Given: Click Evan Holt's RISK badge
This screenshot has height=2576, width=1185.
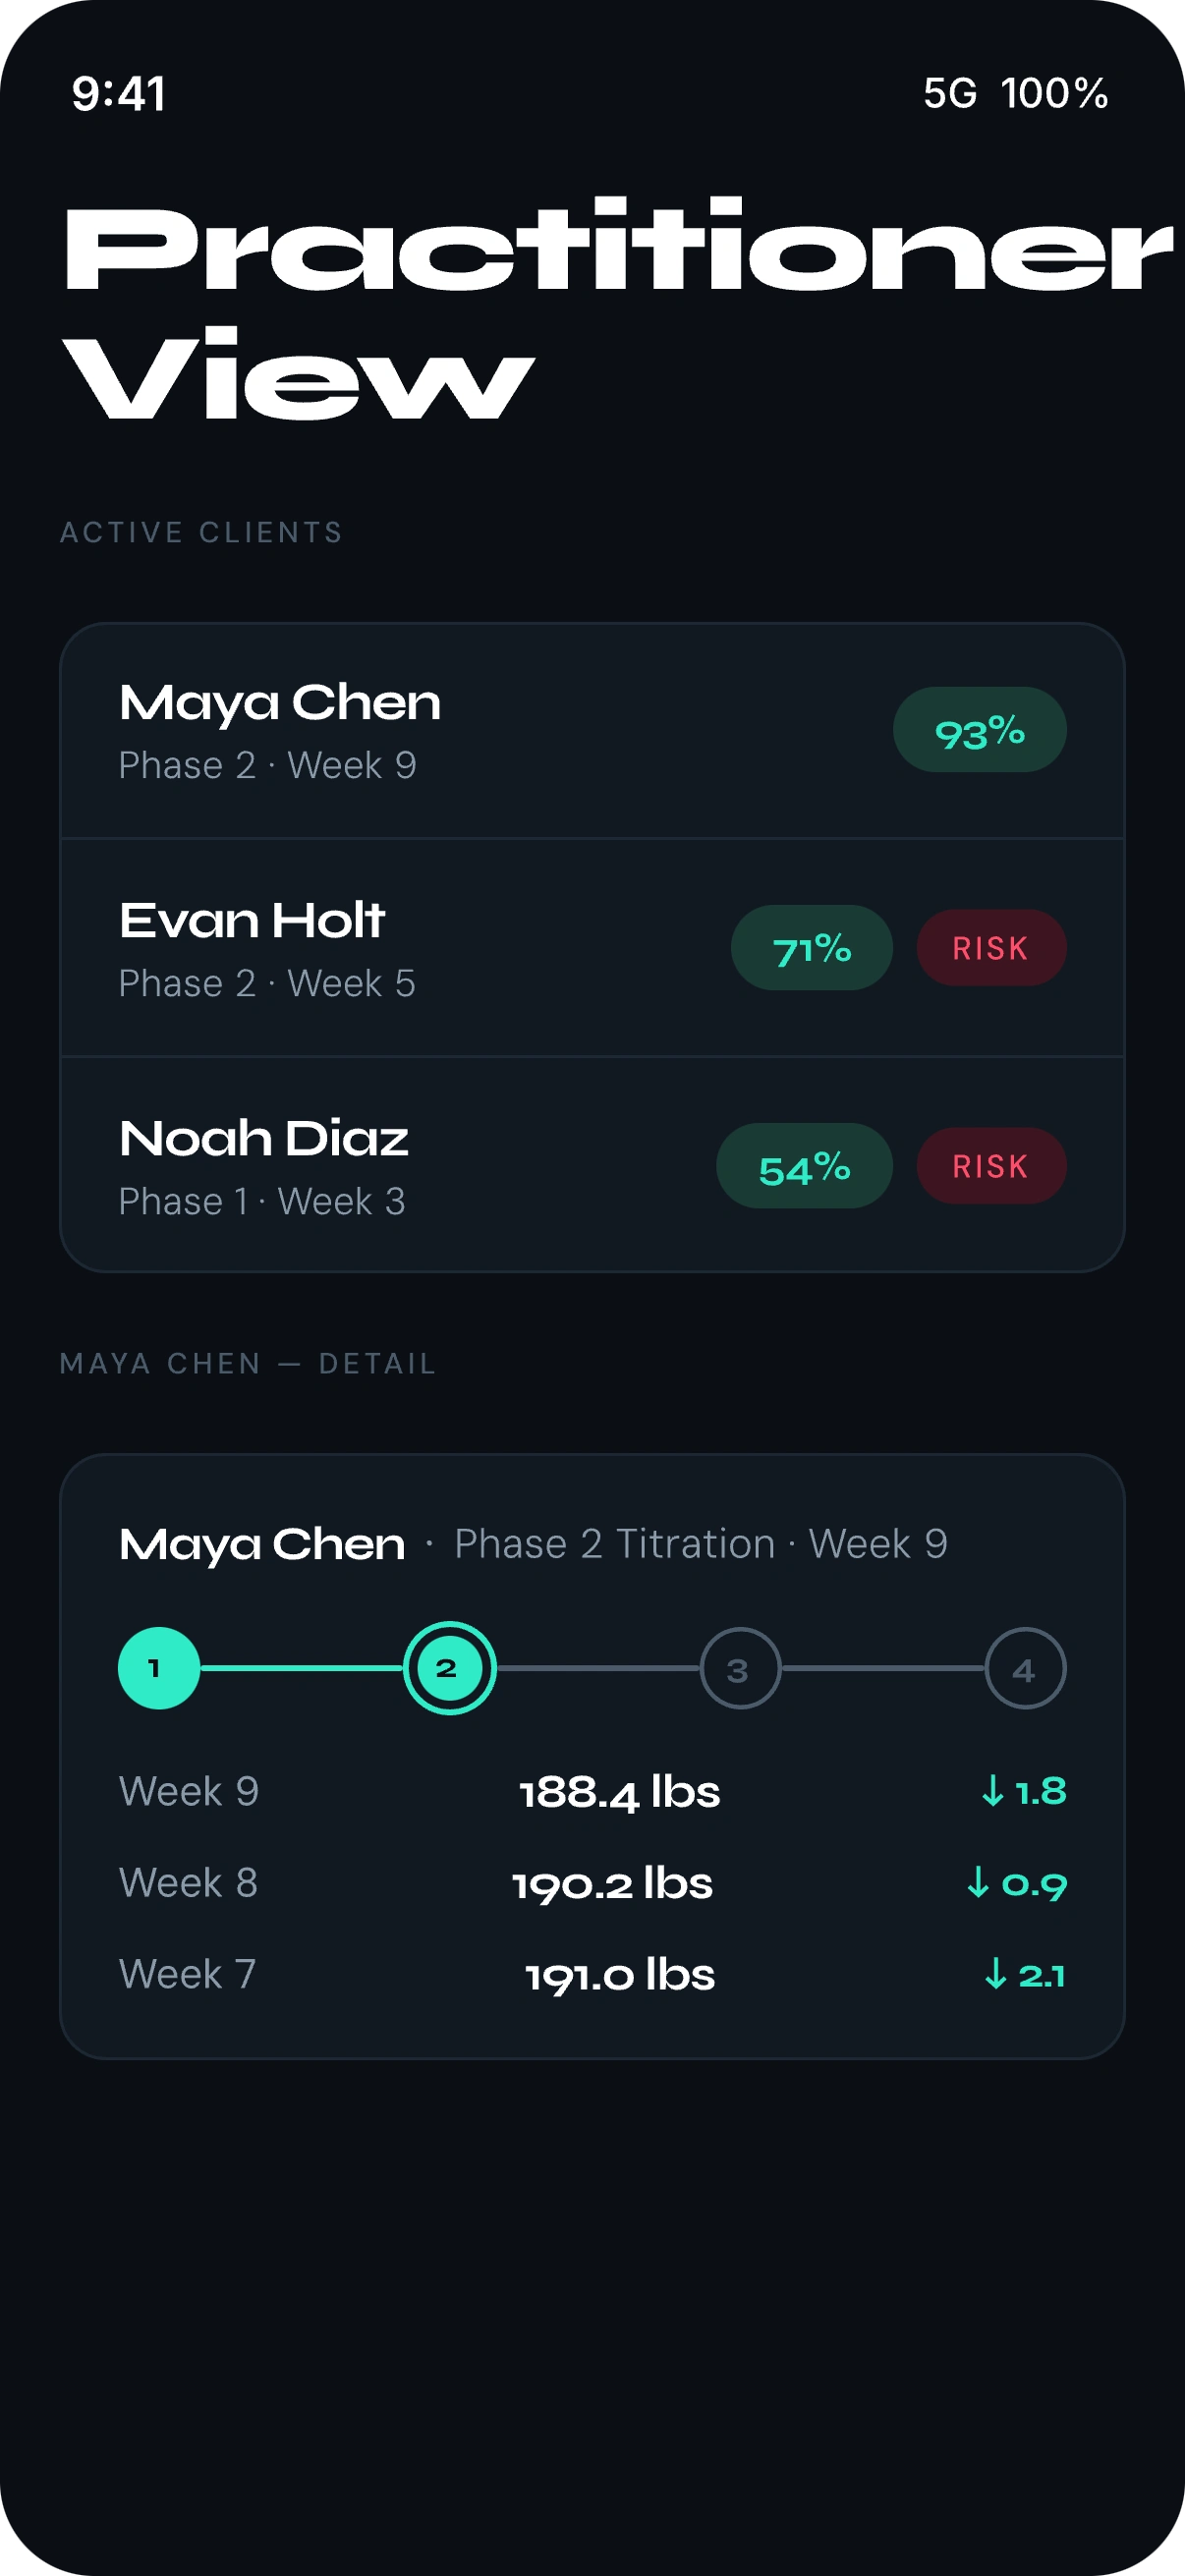Looking at the screenshot, I should coord(991,948).
